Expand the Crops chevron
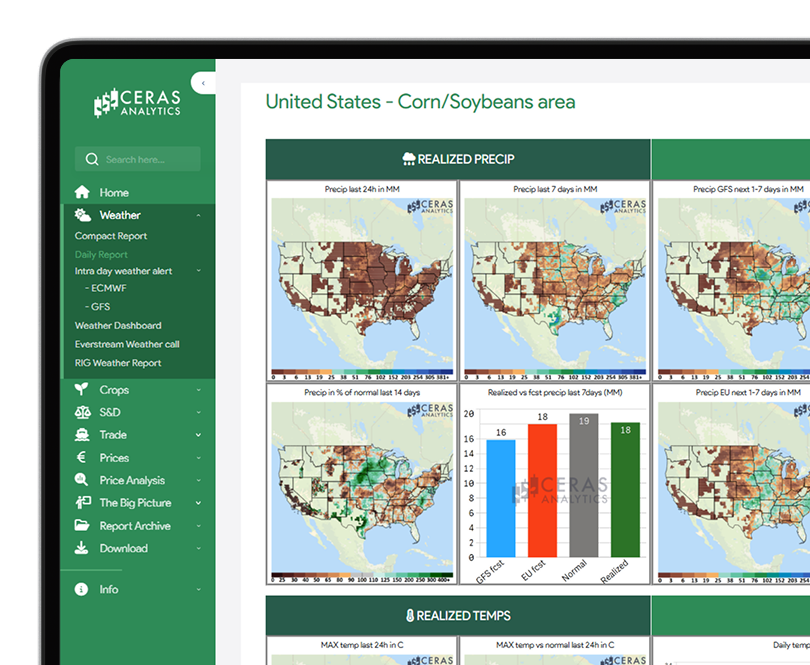The height and width of the screenshot is (665, 810). 198,390
